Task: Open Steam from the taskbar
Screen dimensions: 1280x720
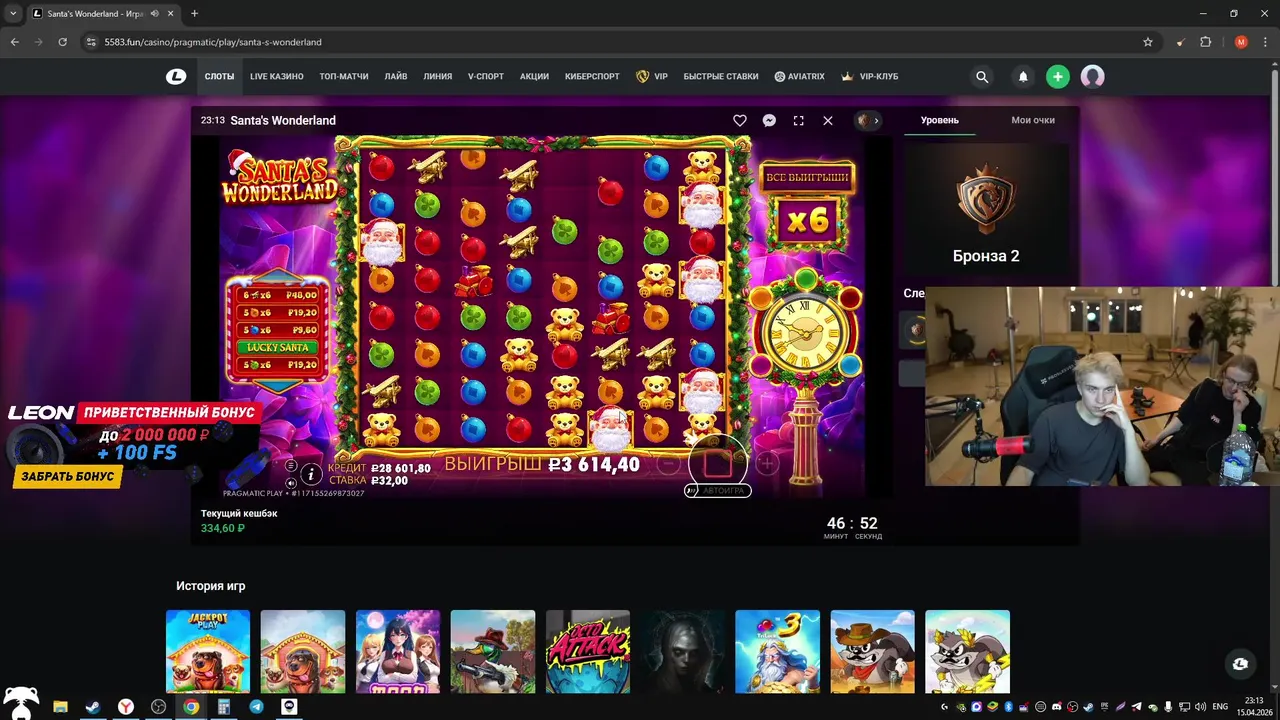Action: click(92, 707)
